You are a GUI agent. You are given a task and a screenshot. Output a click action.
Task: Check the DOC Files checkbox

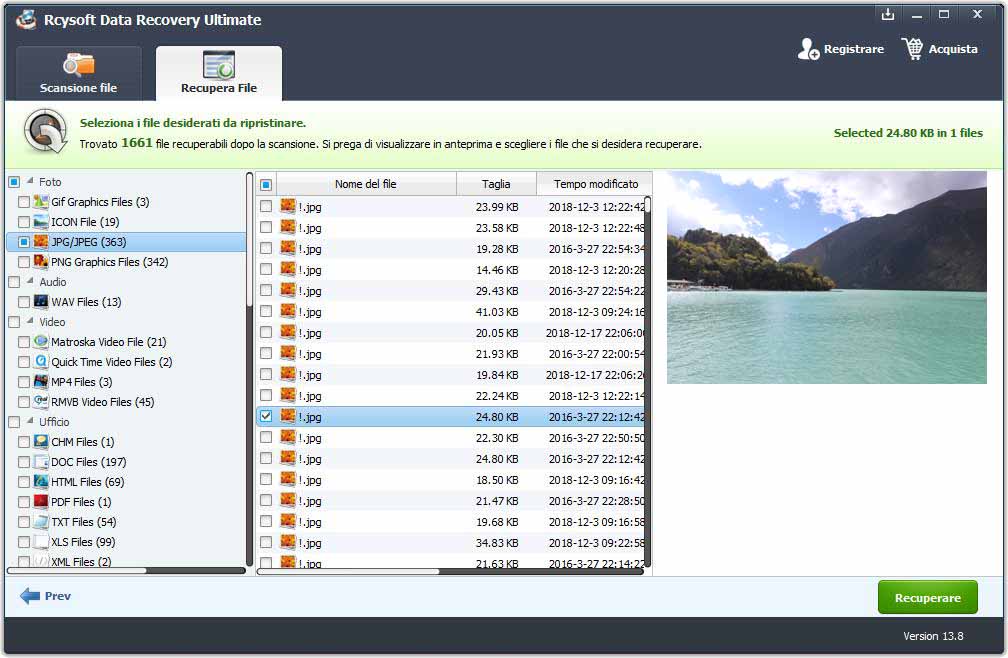coord(24,462)
